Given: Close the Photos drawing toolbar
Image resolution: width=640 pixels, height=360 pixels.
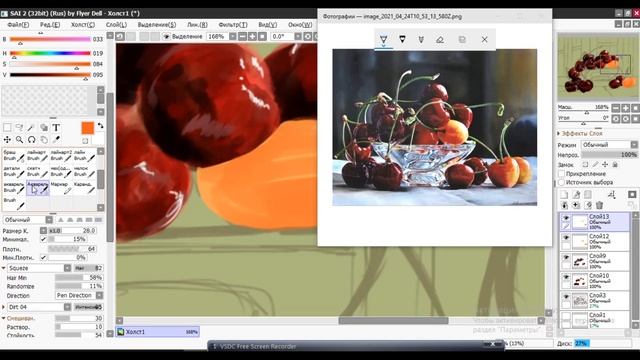Looking at the screenshot, I should pyautogui.click(x=484, y=40).
